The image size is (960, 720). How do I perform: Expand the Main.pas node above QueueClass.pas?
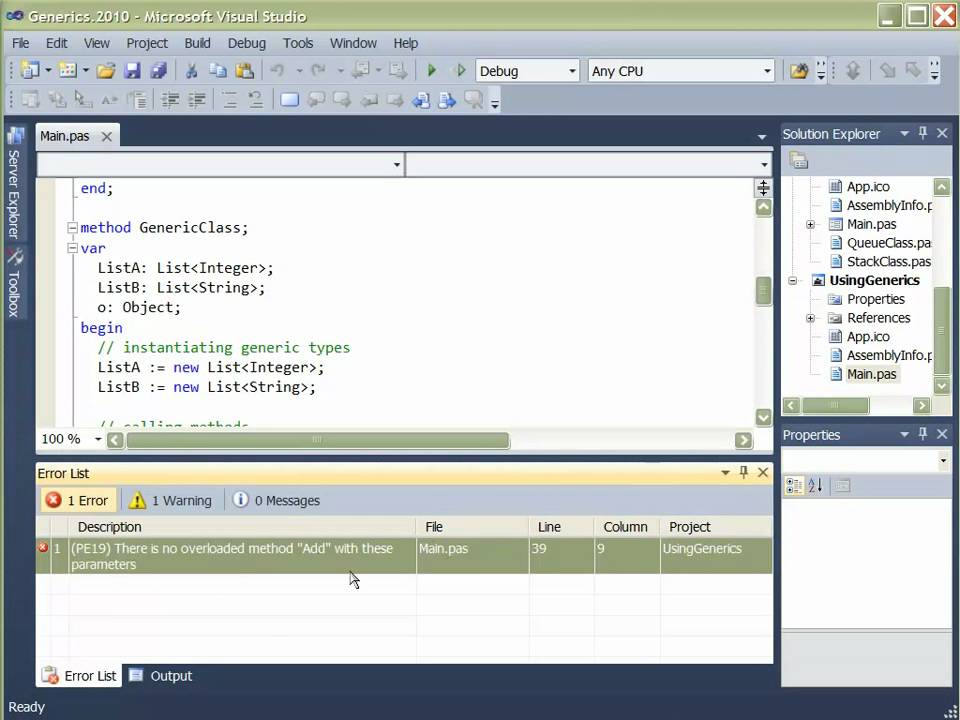(811, 225)
